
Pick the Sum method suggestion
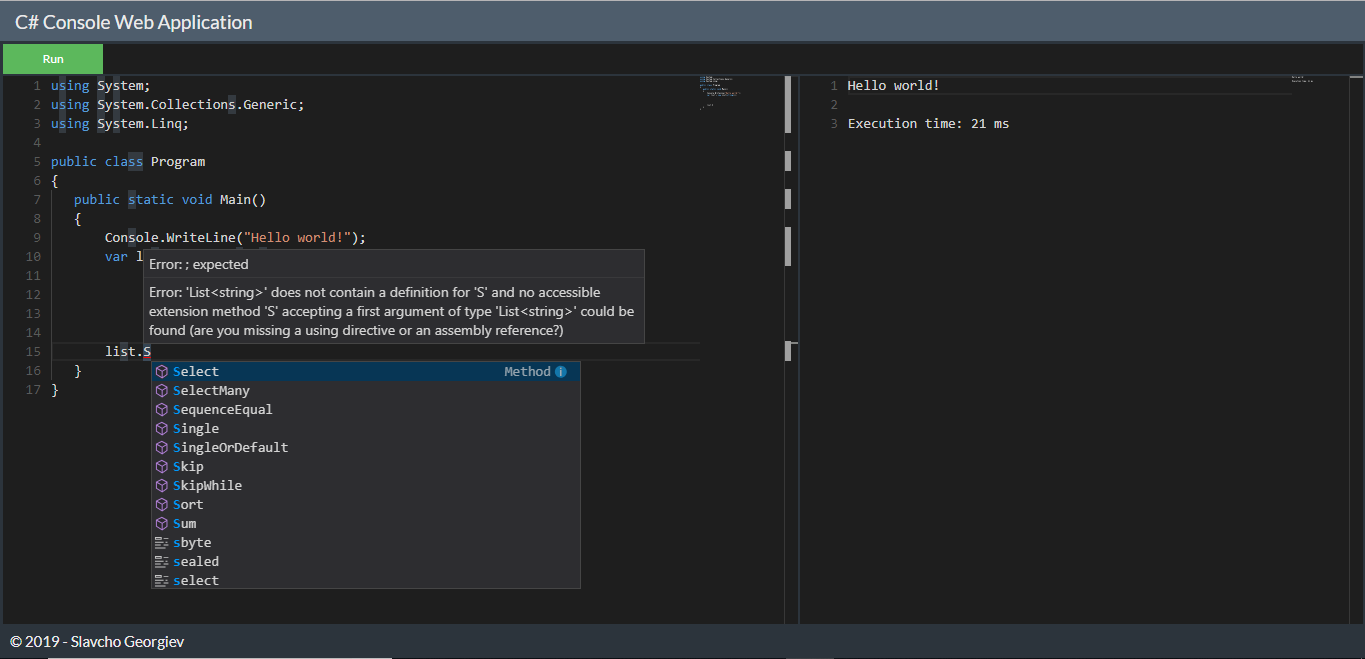click(366, 524)
